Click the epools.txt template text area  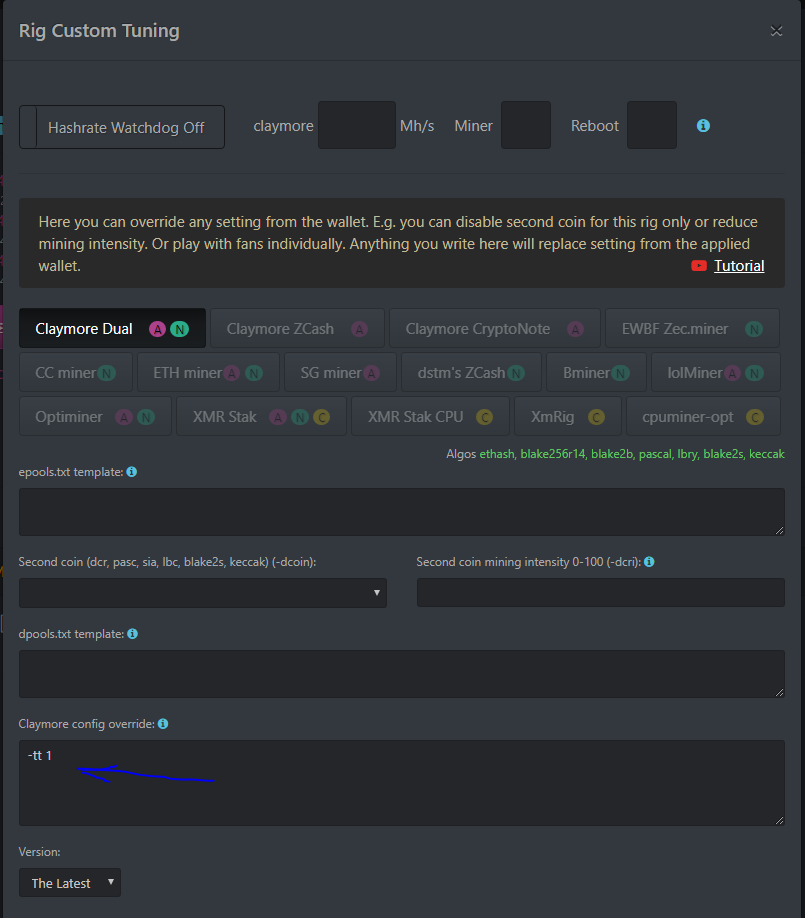[402, 512]
